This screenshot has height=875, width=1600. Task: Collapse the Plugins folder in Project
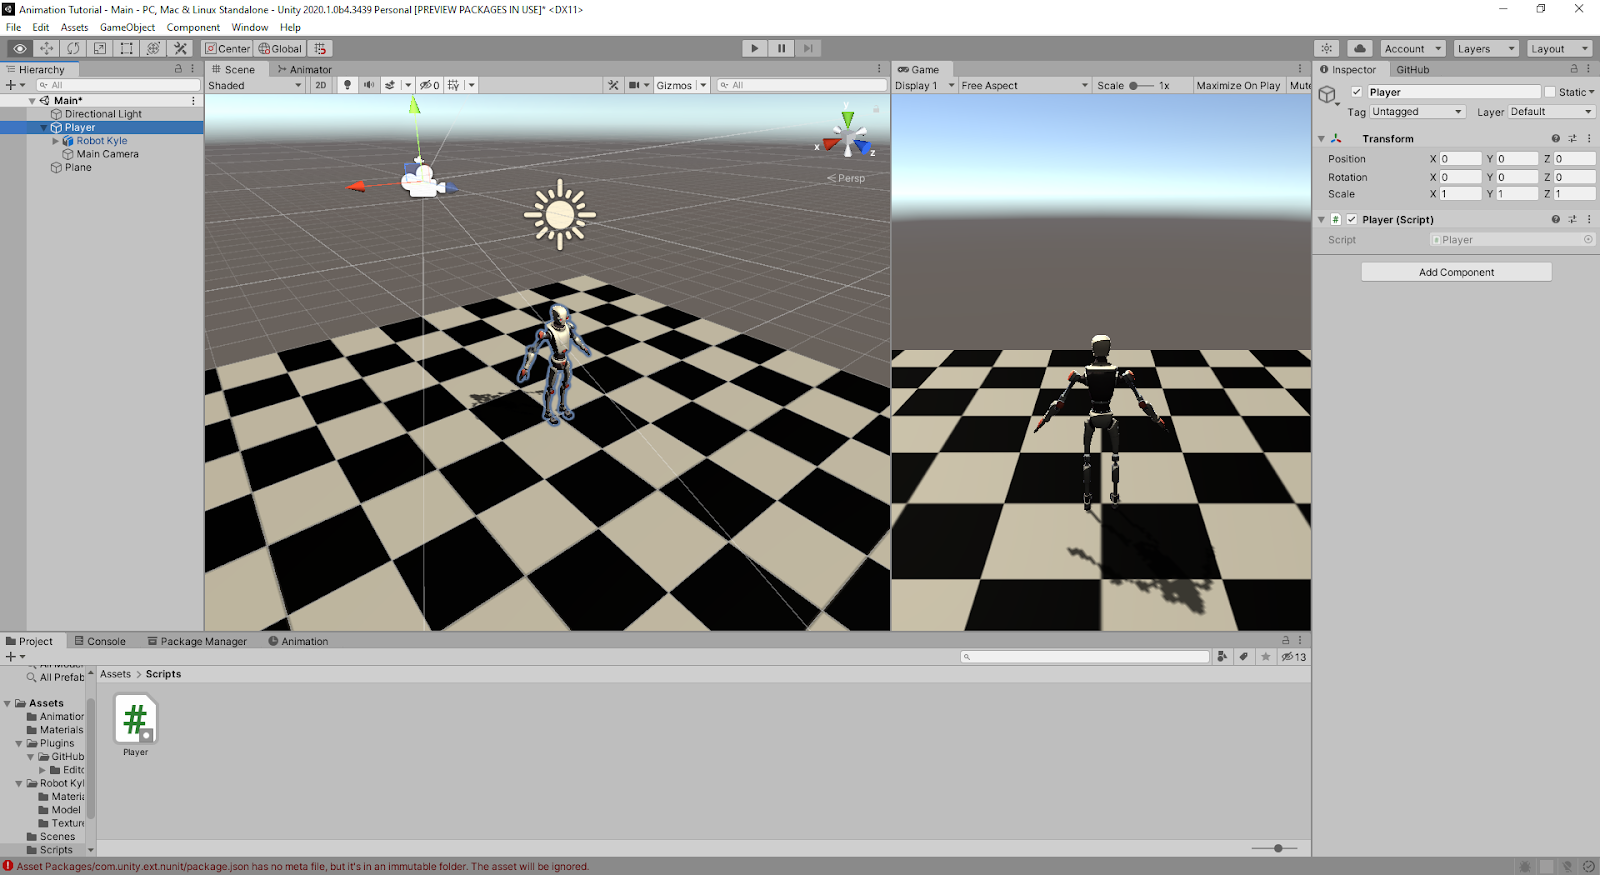tap(19, 744)
